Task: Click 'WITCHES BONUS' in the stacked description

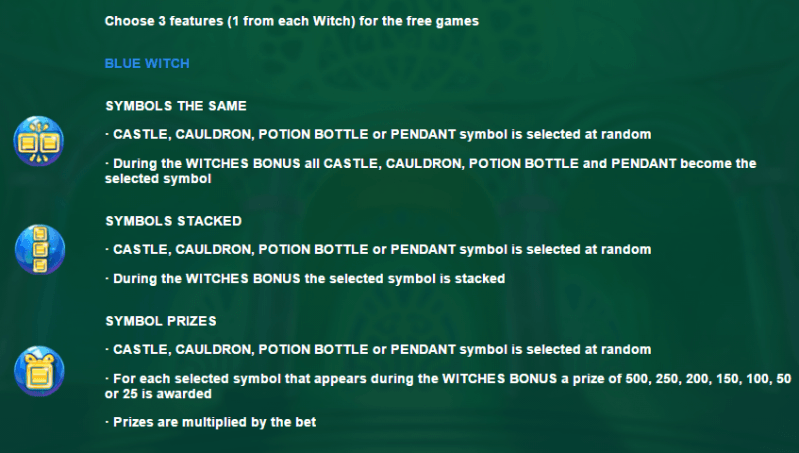Action: pyautogui.click(x=243, y=279)
